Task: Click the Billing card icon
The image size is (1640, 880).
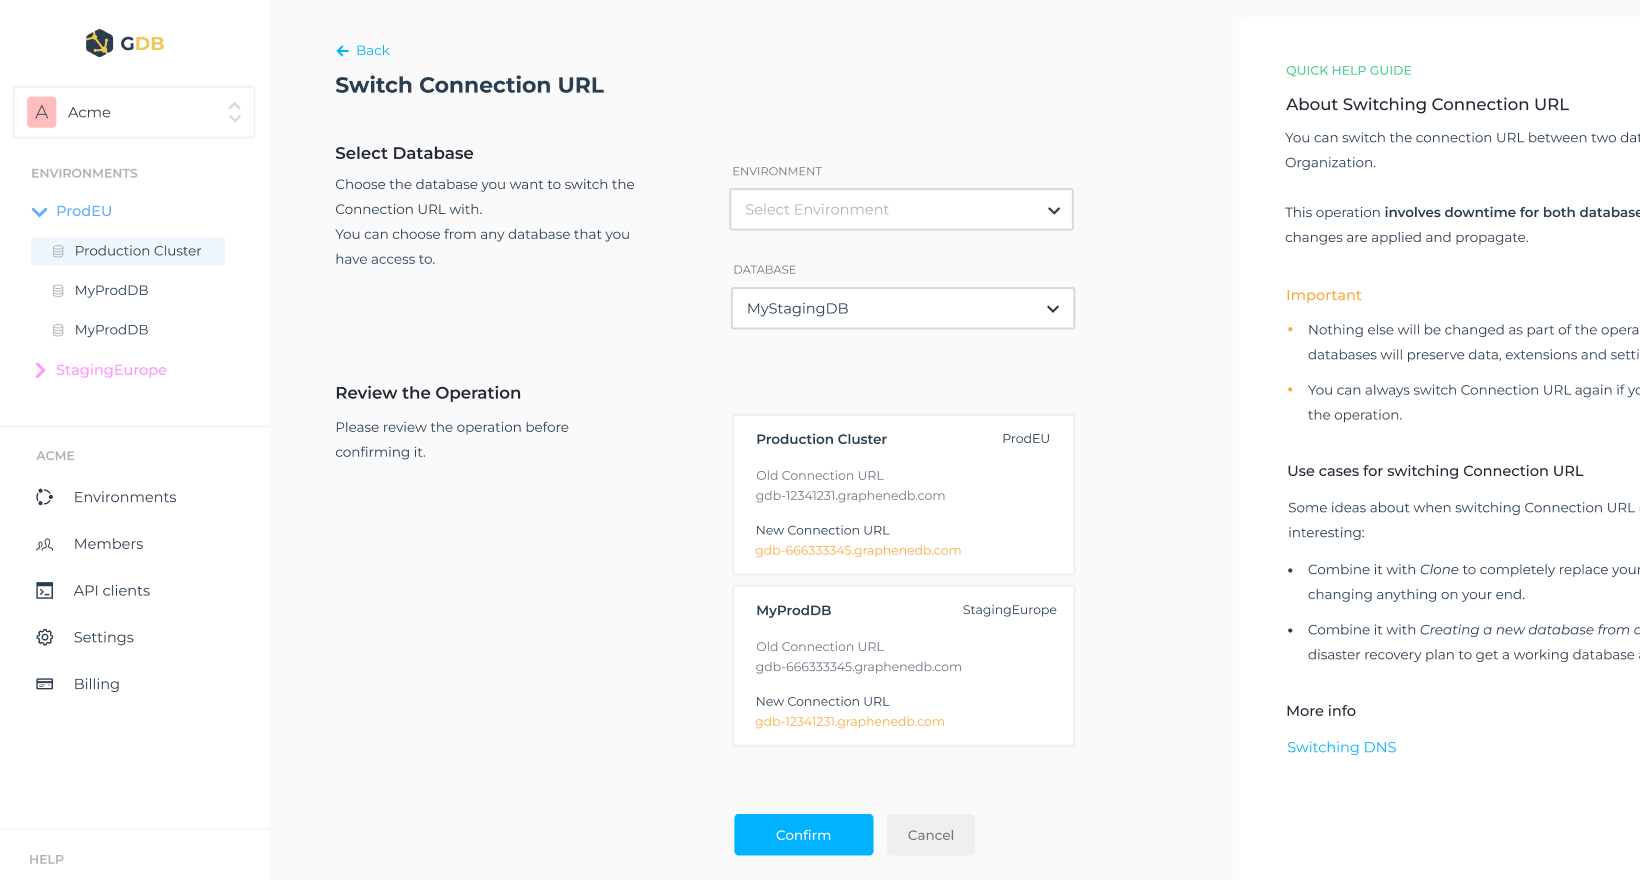Action: coord(45,684)
